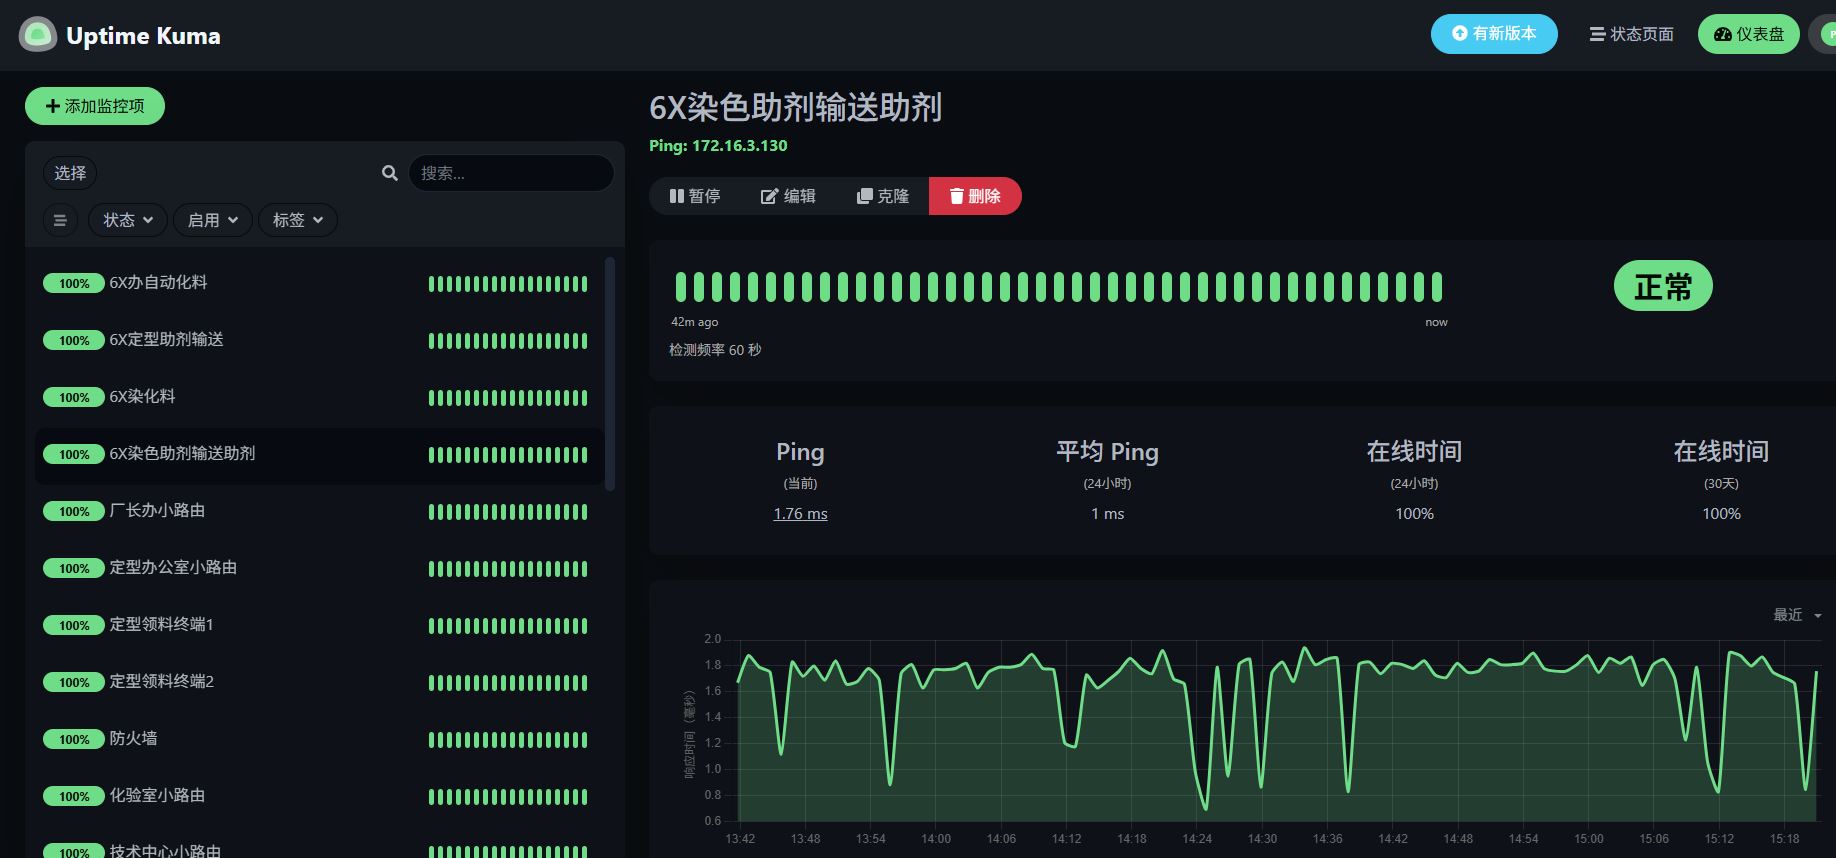Viewport: 1836px width, 858px height.
Task: Open 仪表盘 dashboard in top navigation
Action: coord(1748,34)
